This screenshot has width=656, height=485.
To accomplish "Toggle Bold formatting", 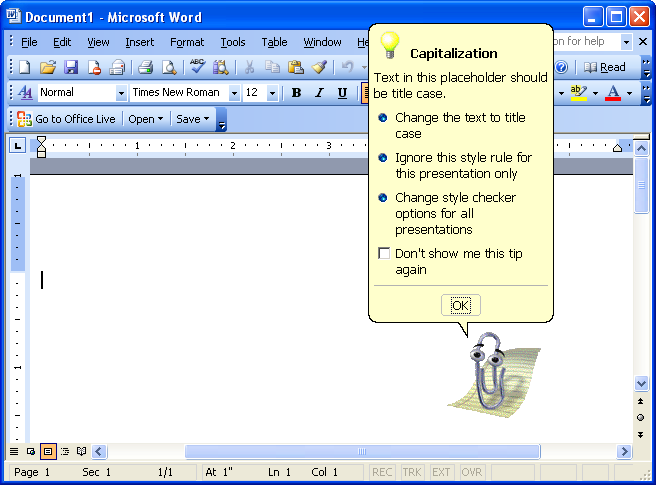I will pos(296,92).
